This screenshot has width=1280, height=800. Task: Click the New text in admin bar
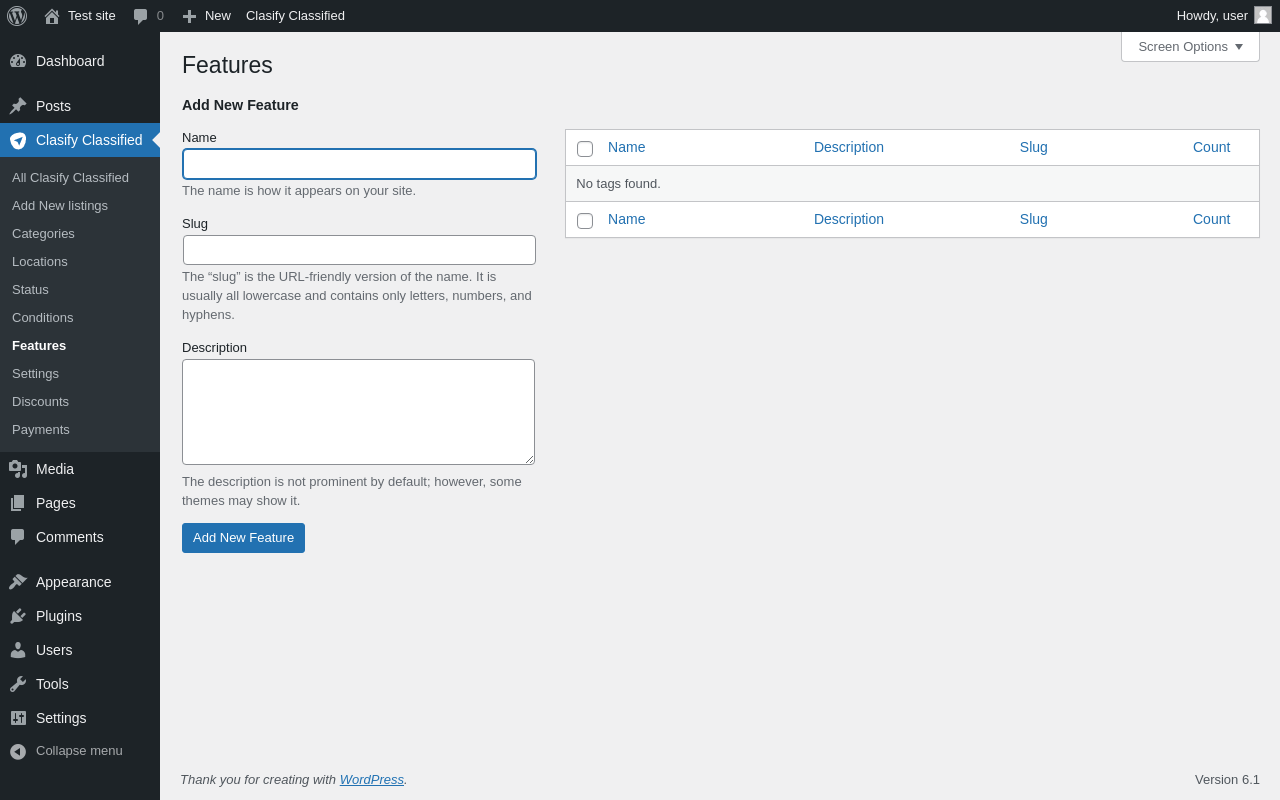(218, 16)
